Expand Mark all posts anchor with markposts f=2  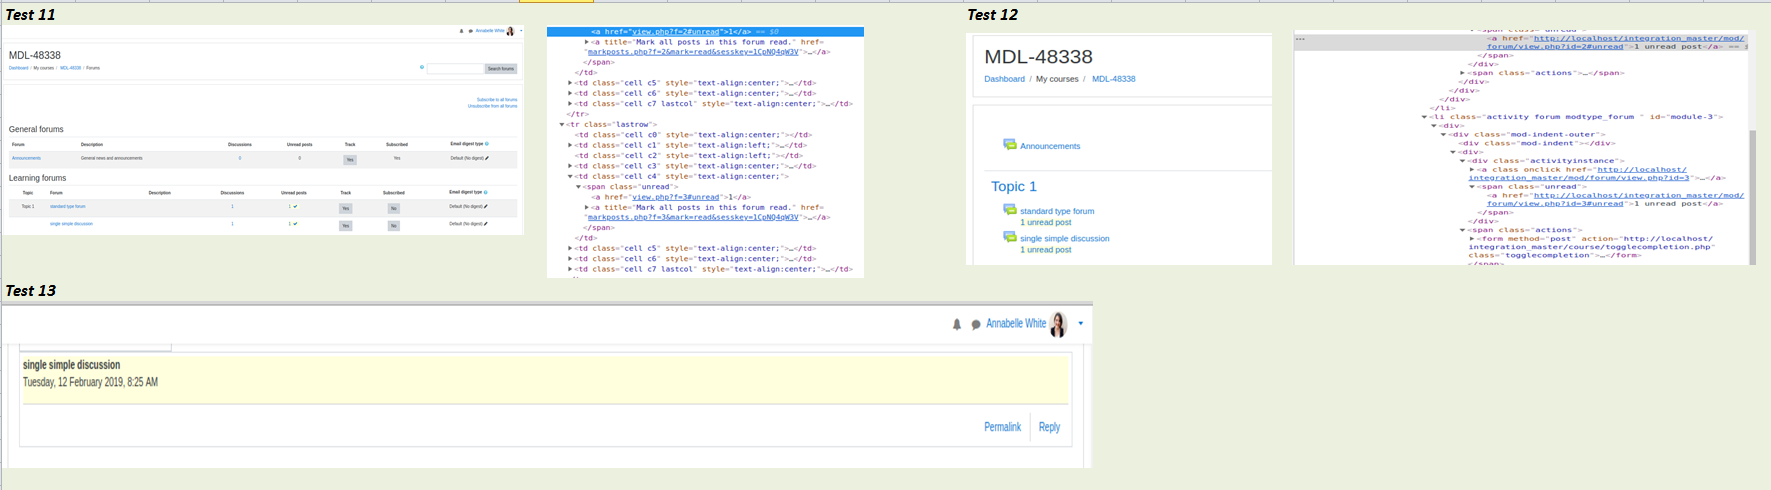(x=587, y=42)
